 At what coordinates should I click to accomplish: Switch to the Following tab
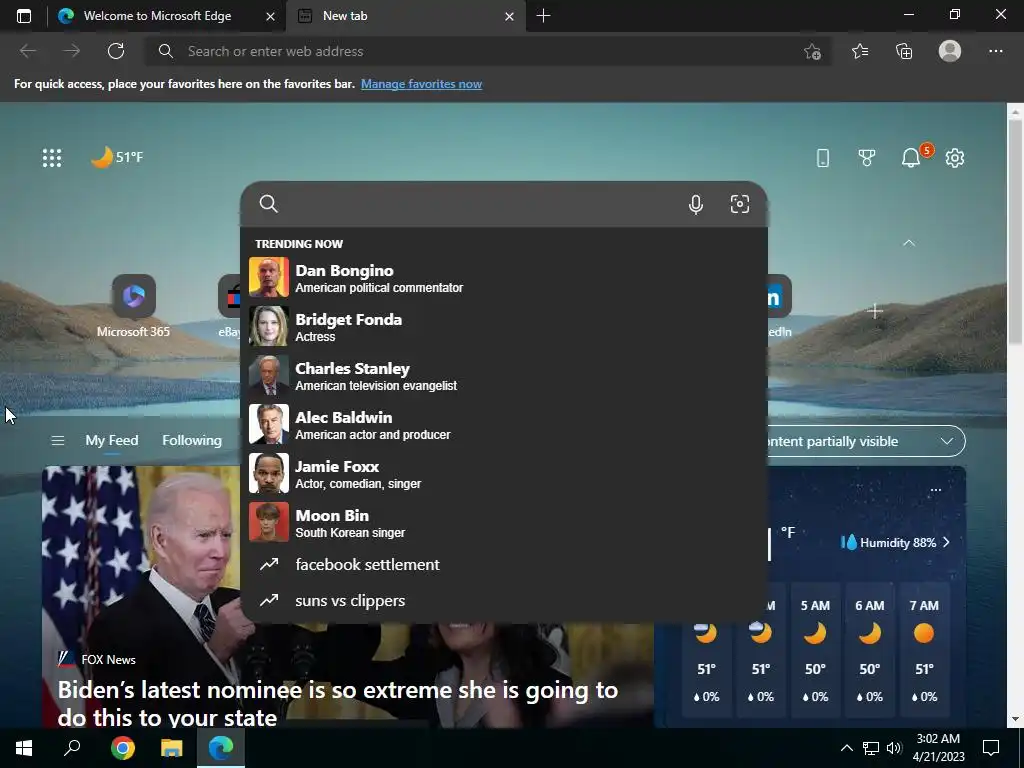tap(192, 441)
